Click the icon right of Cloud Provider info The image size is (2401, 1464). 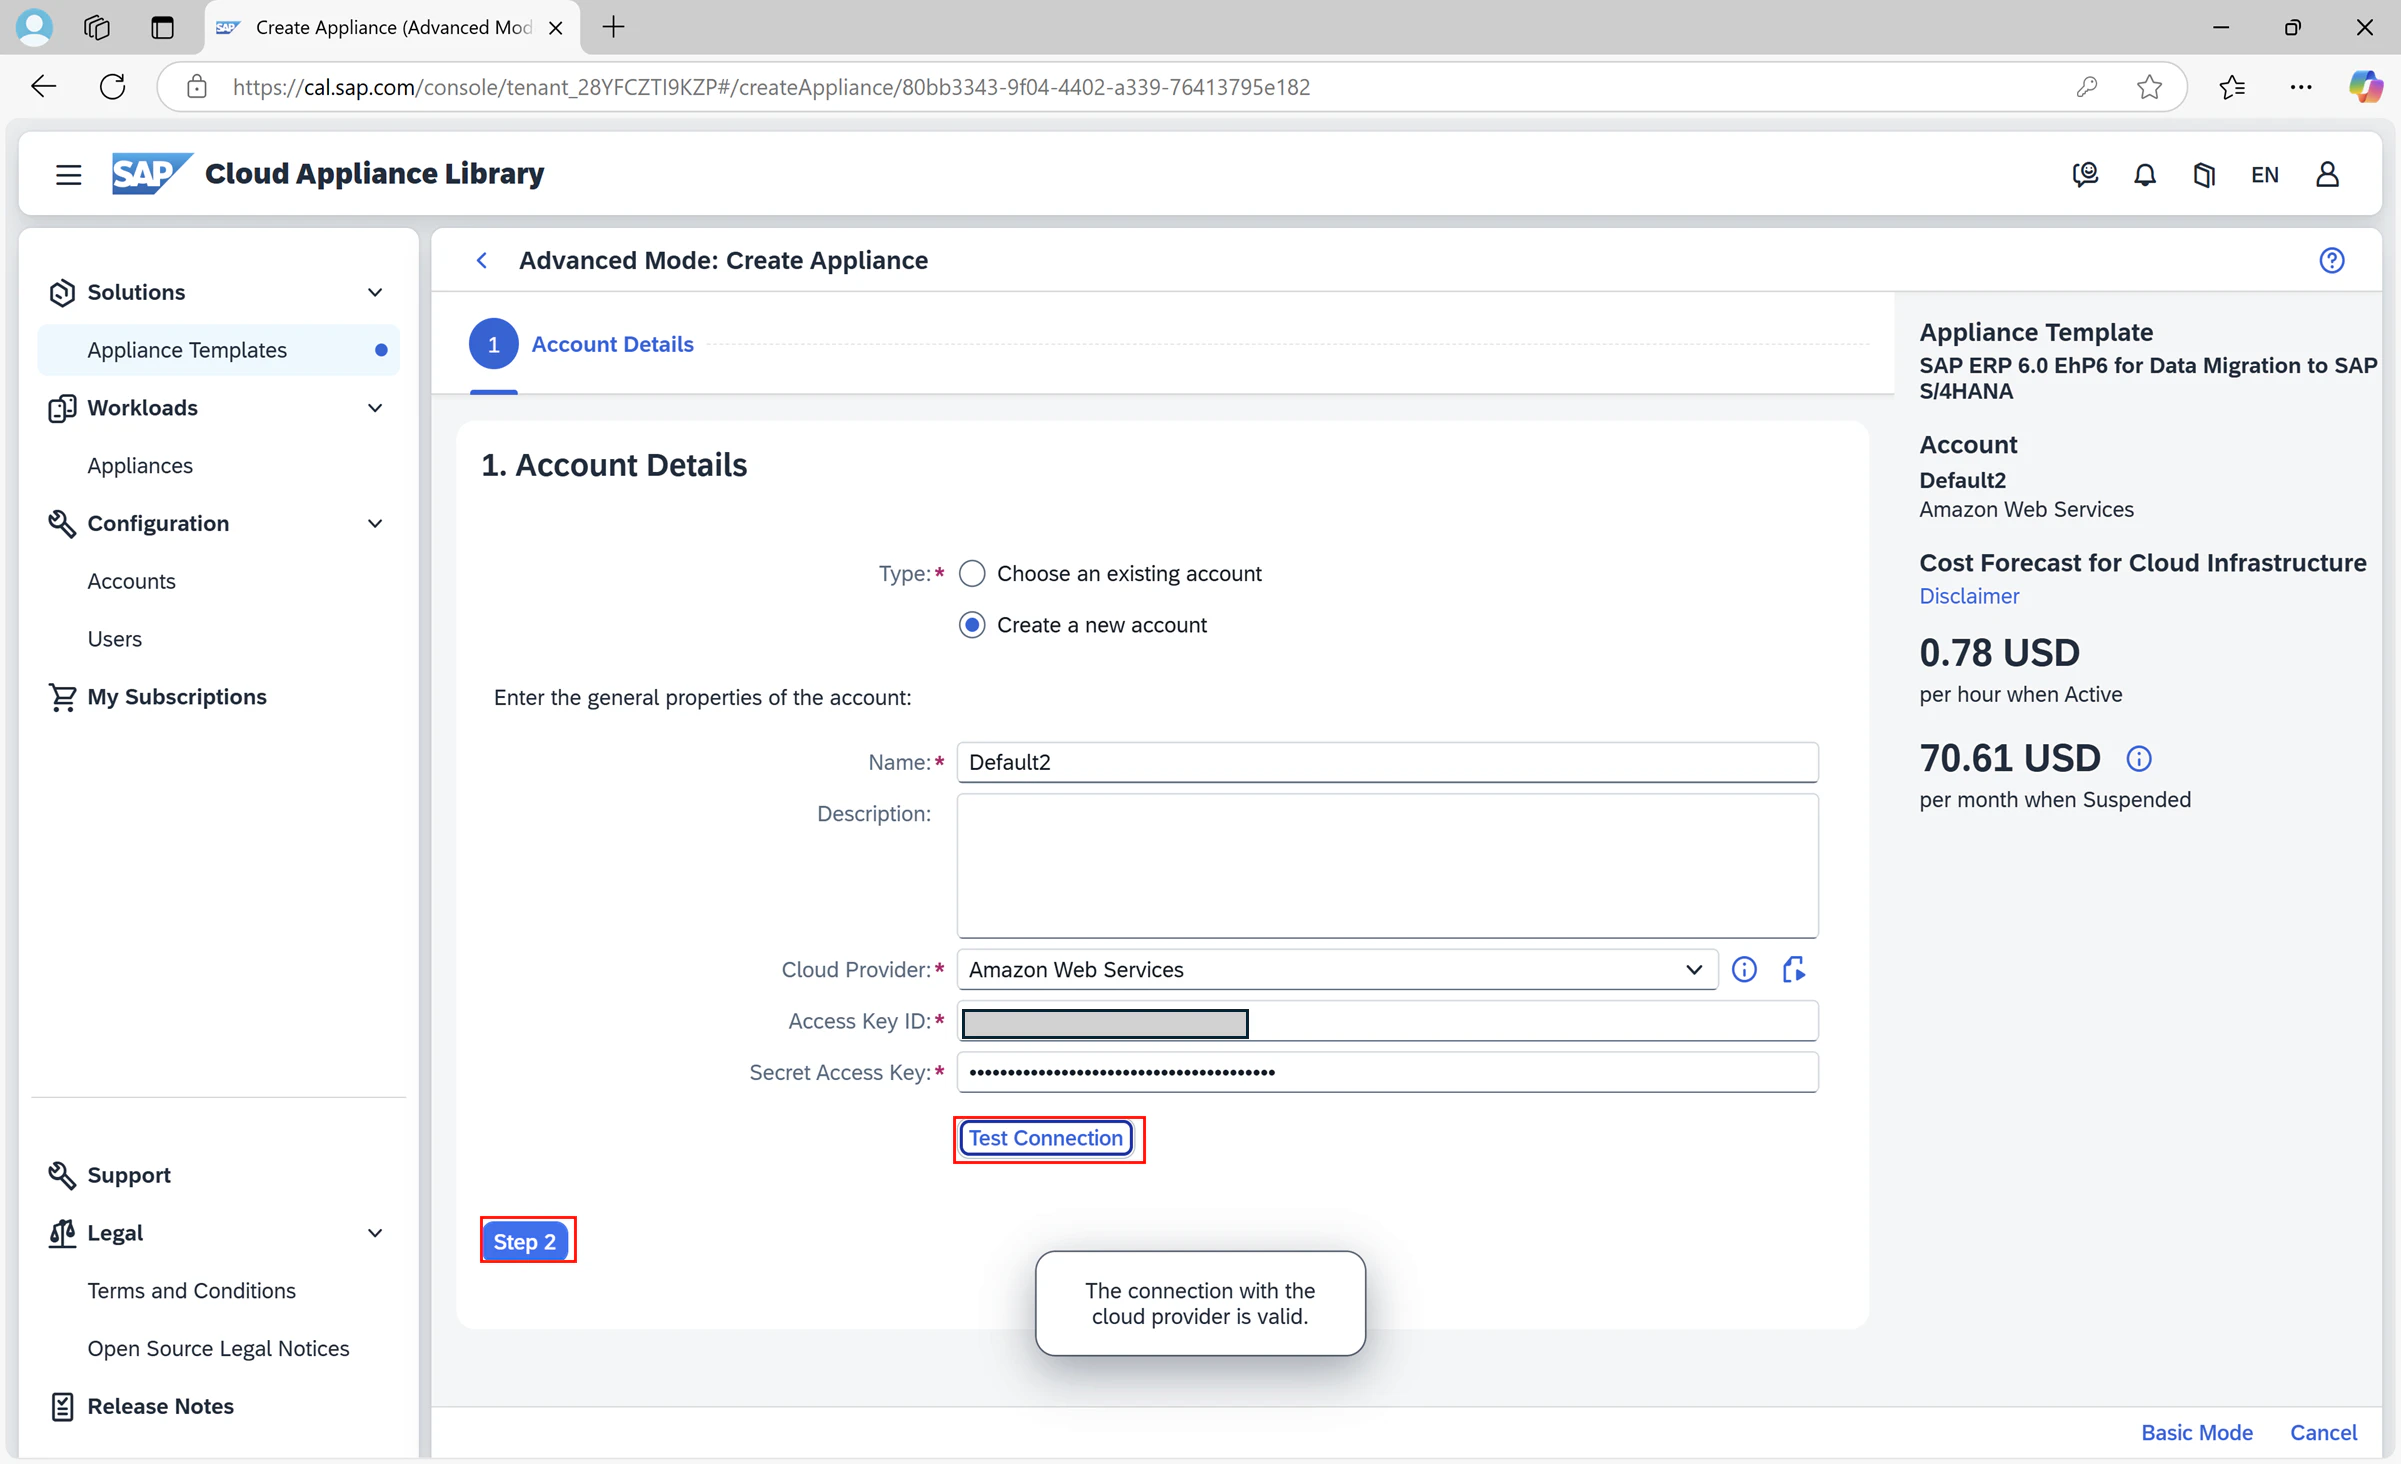[x=1794, y=969]
